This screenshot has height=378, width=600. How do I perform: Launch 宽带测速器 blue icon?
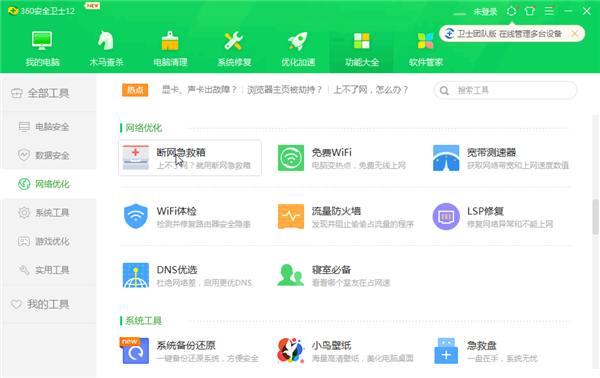(x=446, y=158)
